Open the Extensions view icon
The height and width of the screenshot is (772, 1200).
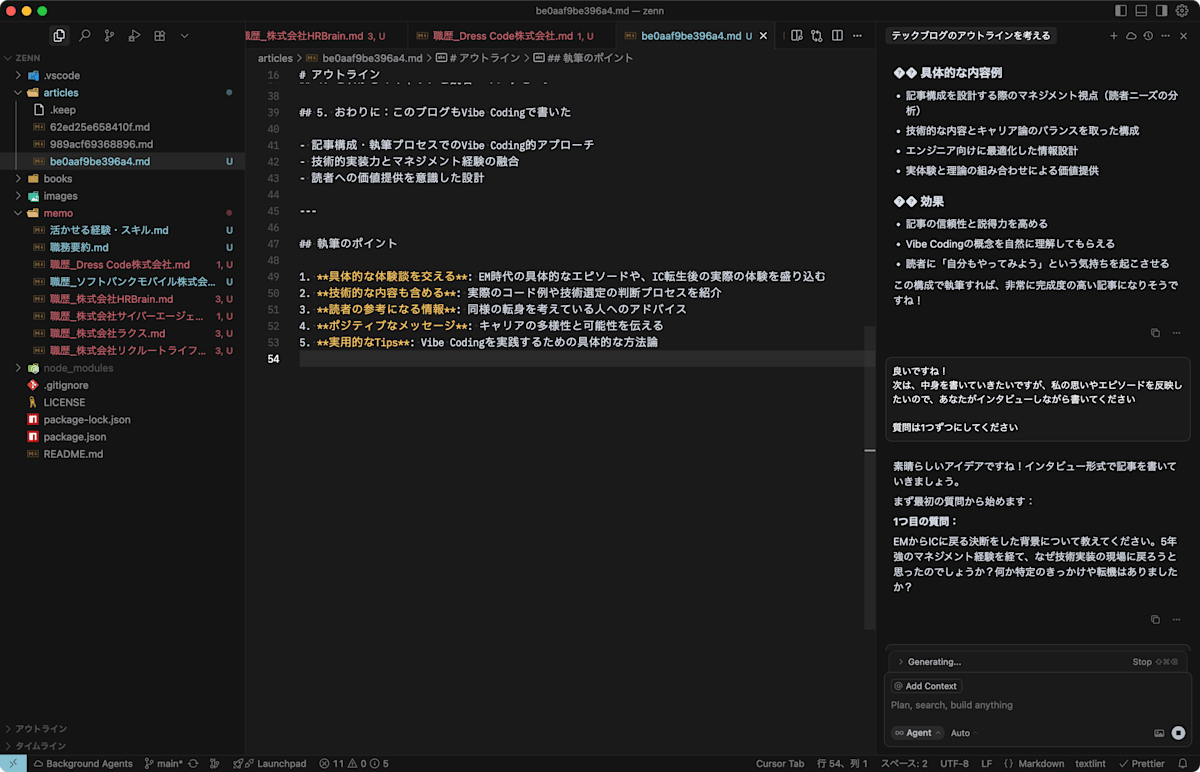[159, 36]
